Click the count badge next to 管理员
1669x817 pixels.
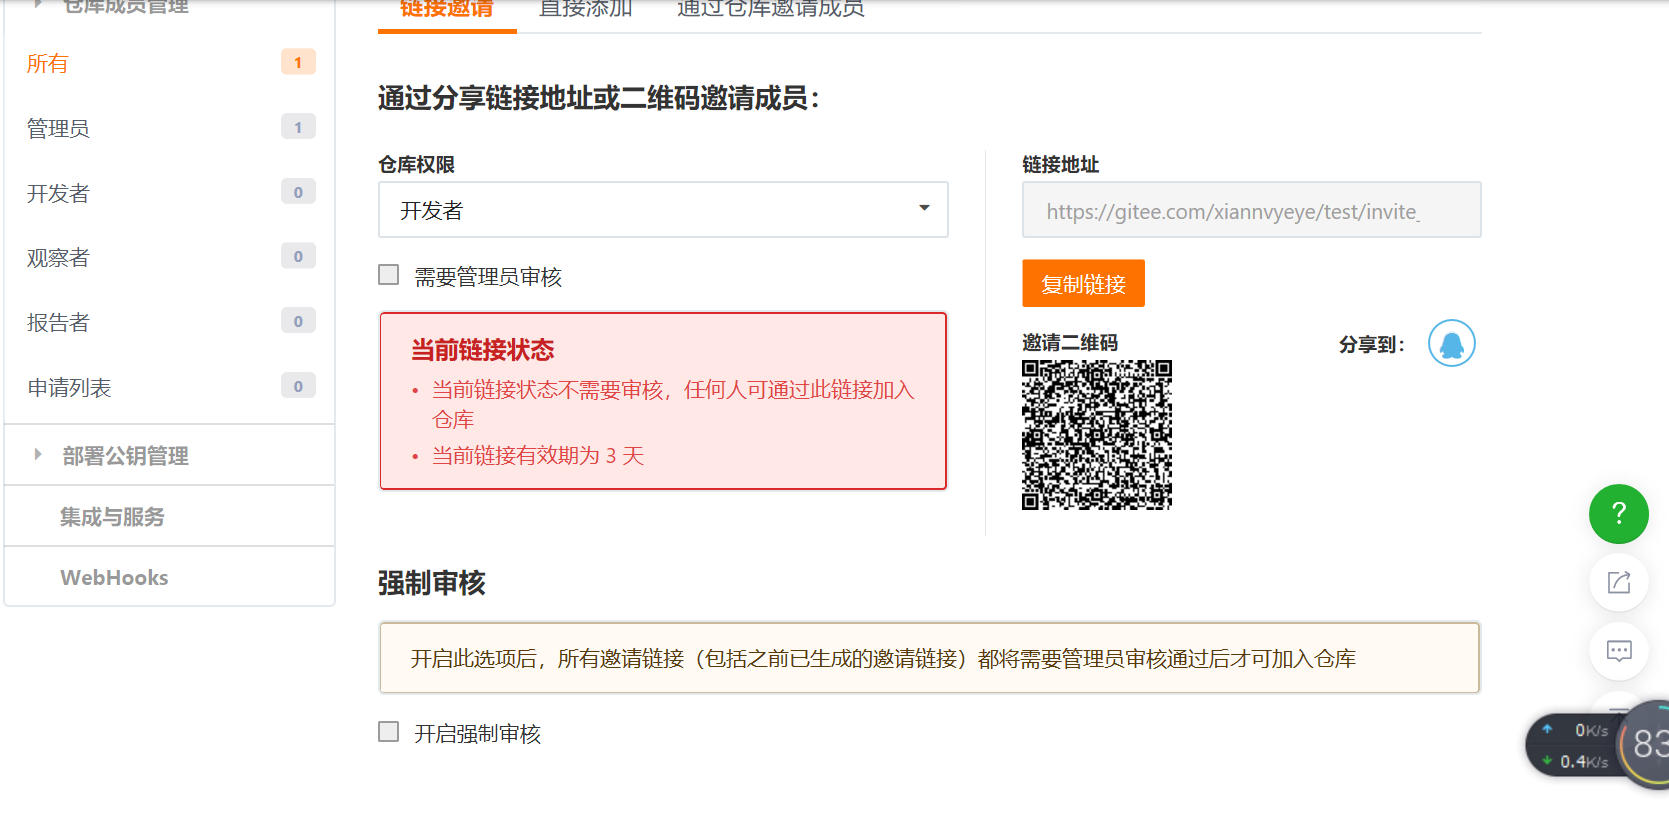pyautogui.click(x=298, y=127)
